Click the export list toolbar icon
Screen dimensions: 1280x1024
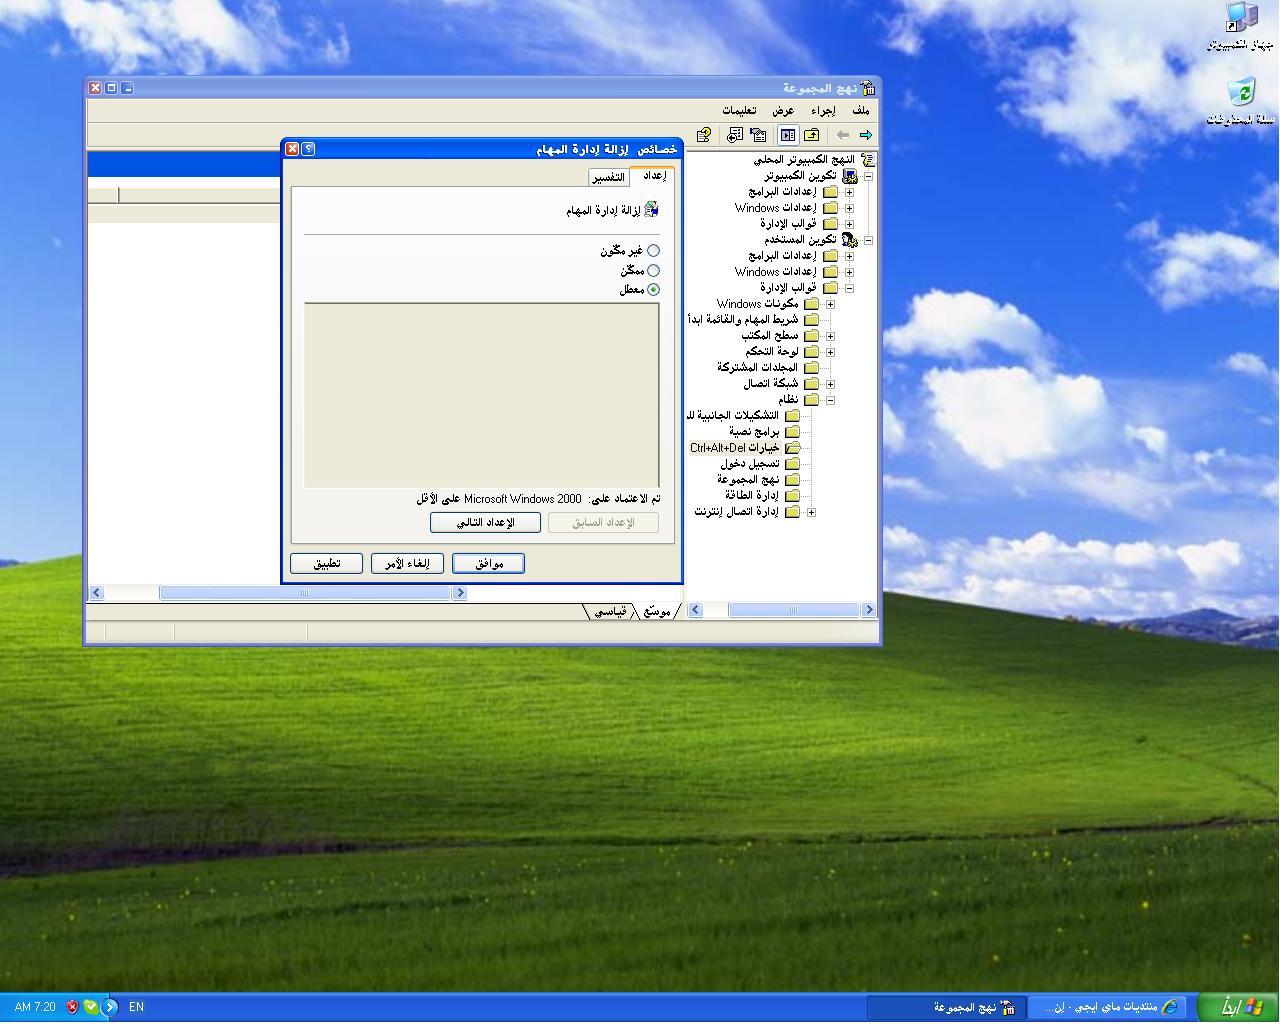(735, 135)
